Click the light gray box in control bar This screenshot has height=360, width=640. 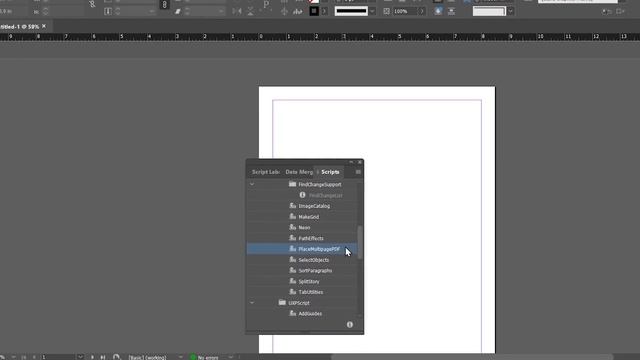pos(489,11)
